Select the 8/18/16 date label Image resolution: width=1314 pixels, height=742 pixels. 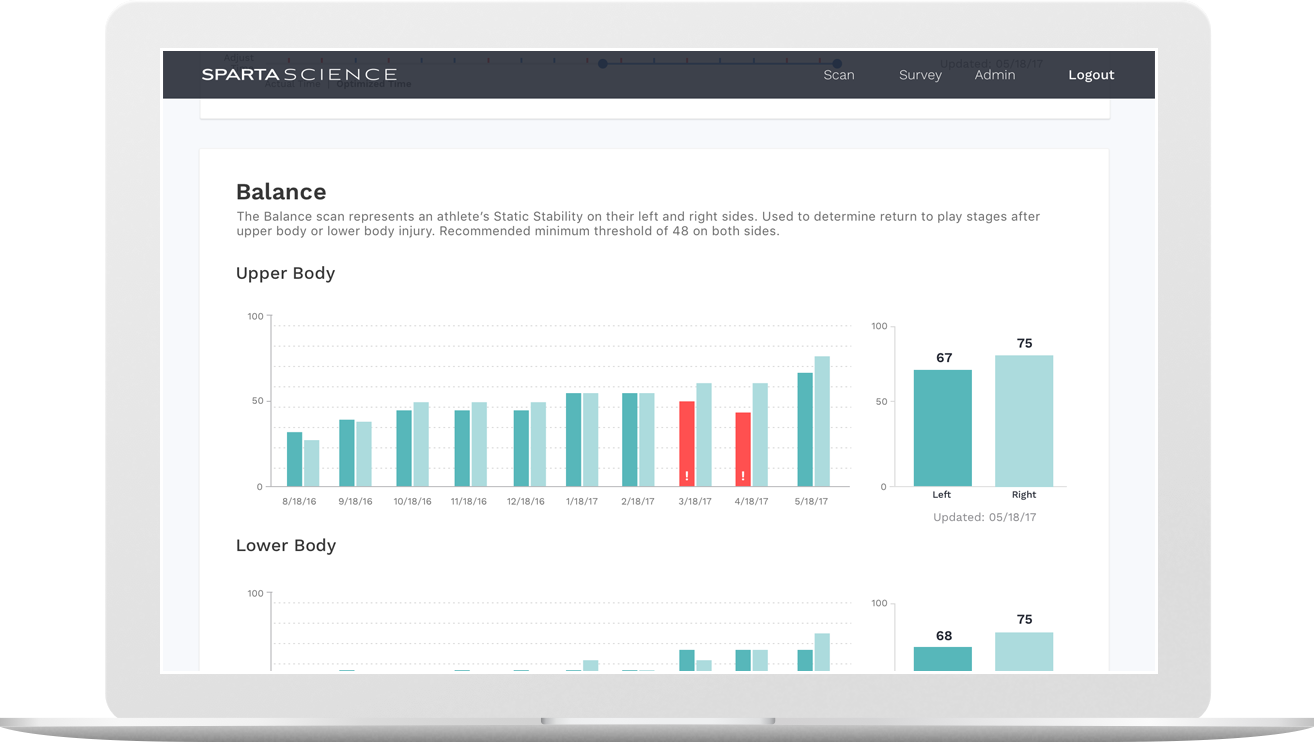pos(299,501)
